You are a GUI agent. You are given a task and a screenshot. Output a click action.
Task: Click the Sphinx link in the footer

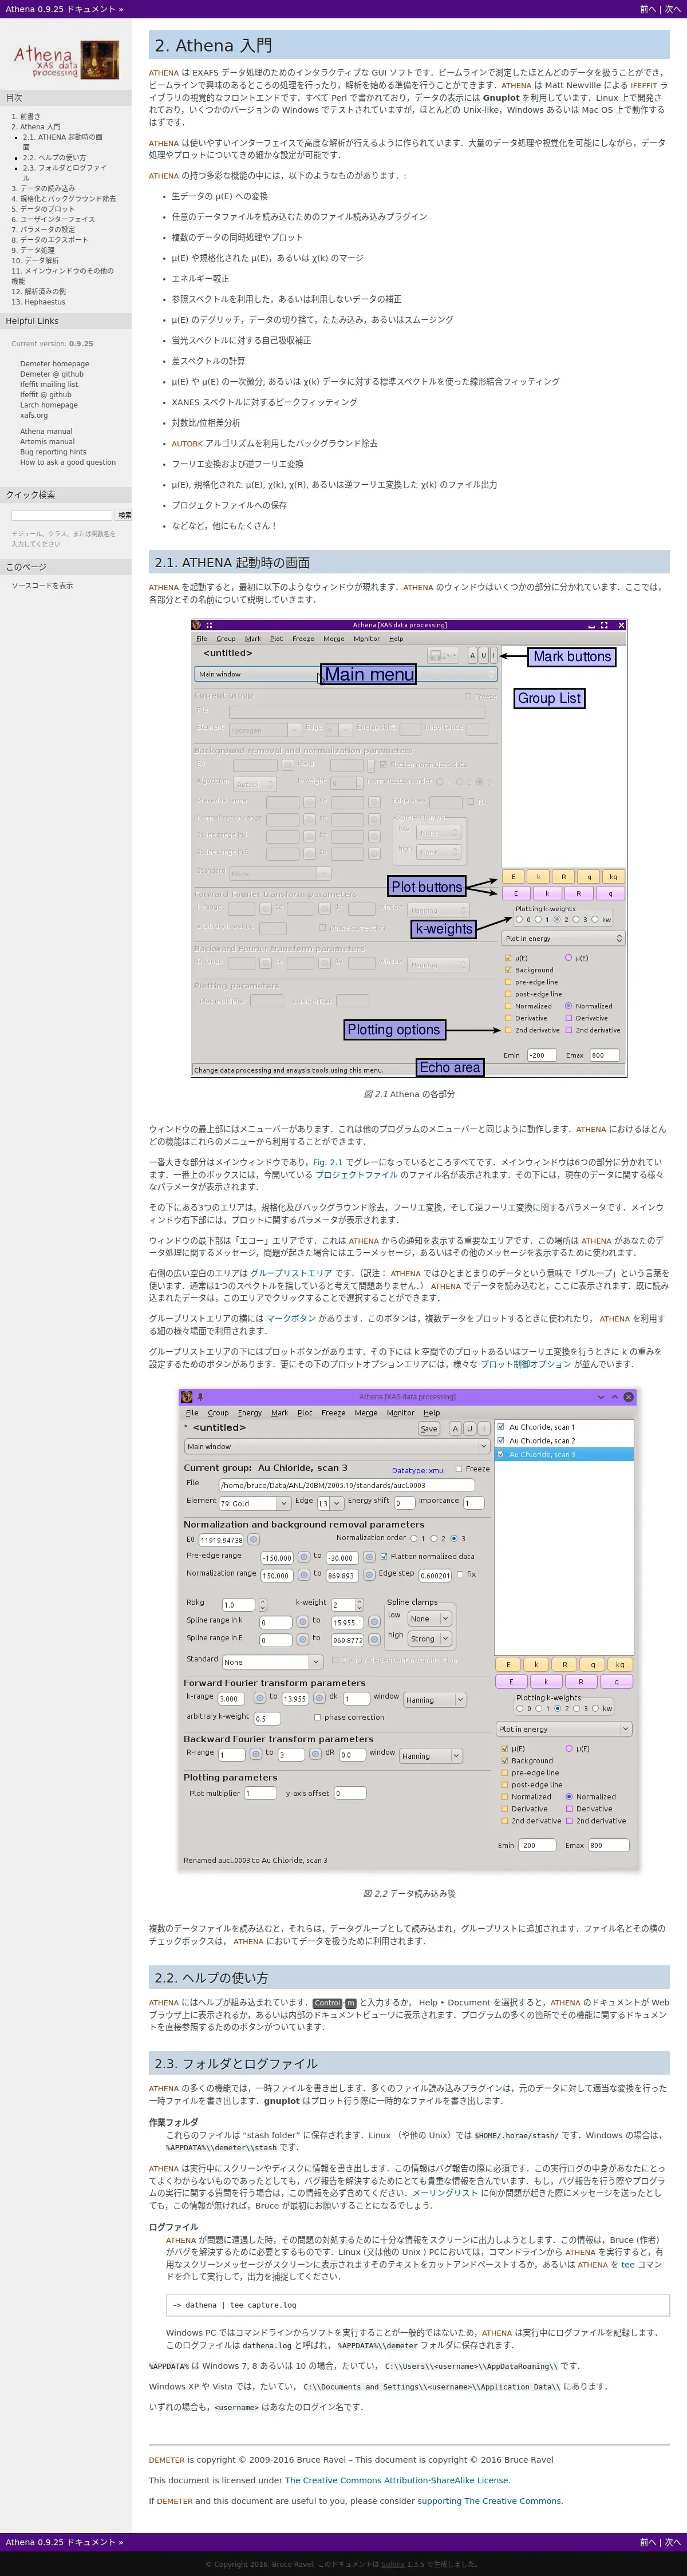tap(392, 2564)
